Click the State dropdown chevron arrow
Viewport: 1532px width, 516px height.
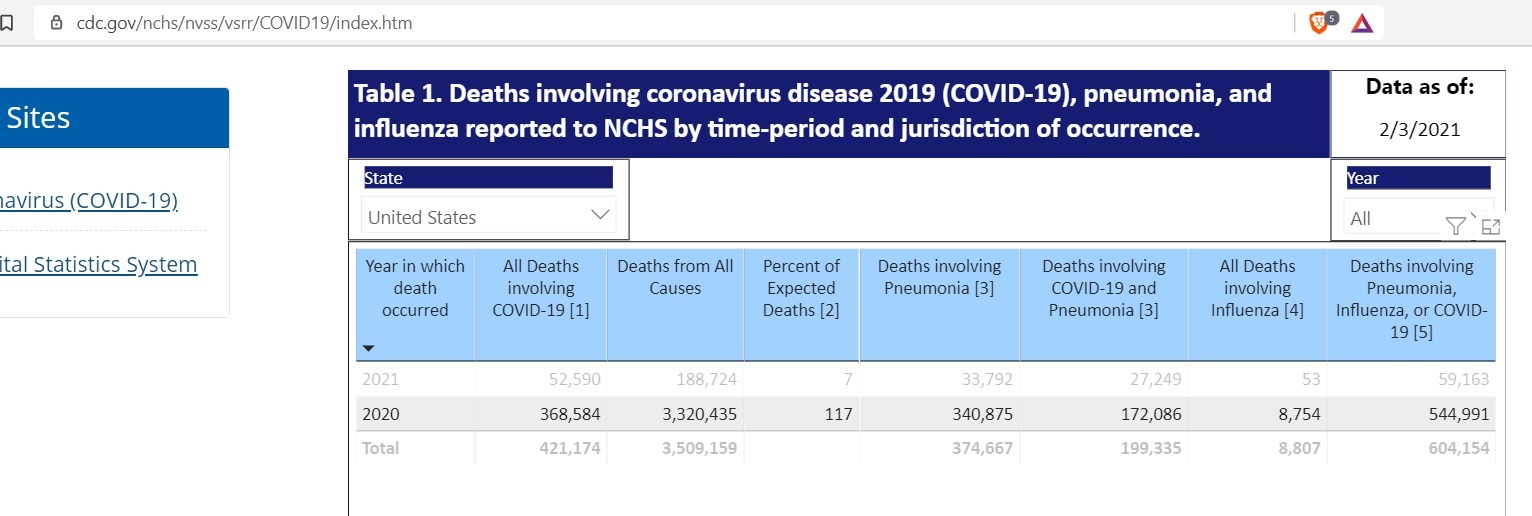[600, 215]
